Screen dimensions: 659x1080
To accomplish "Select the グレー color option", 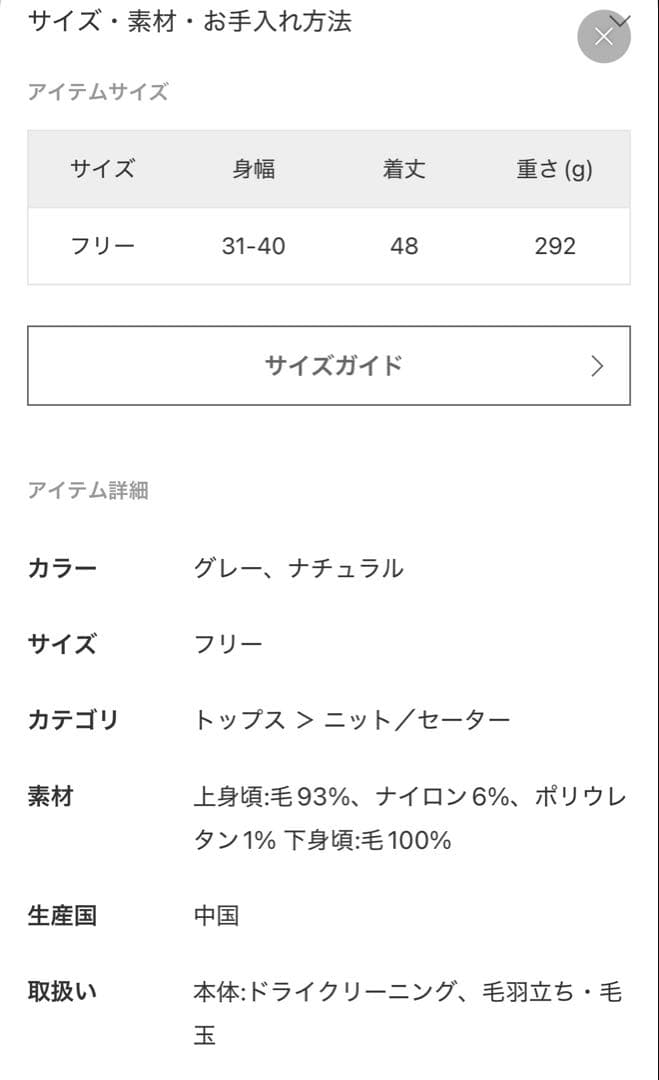I will point(232,567).
